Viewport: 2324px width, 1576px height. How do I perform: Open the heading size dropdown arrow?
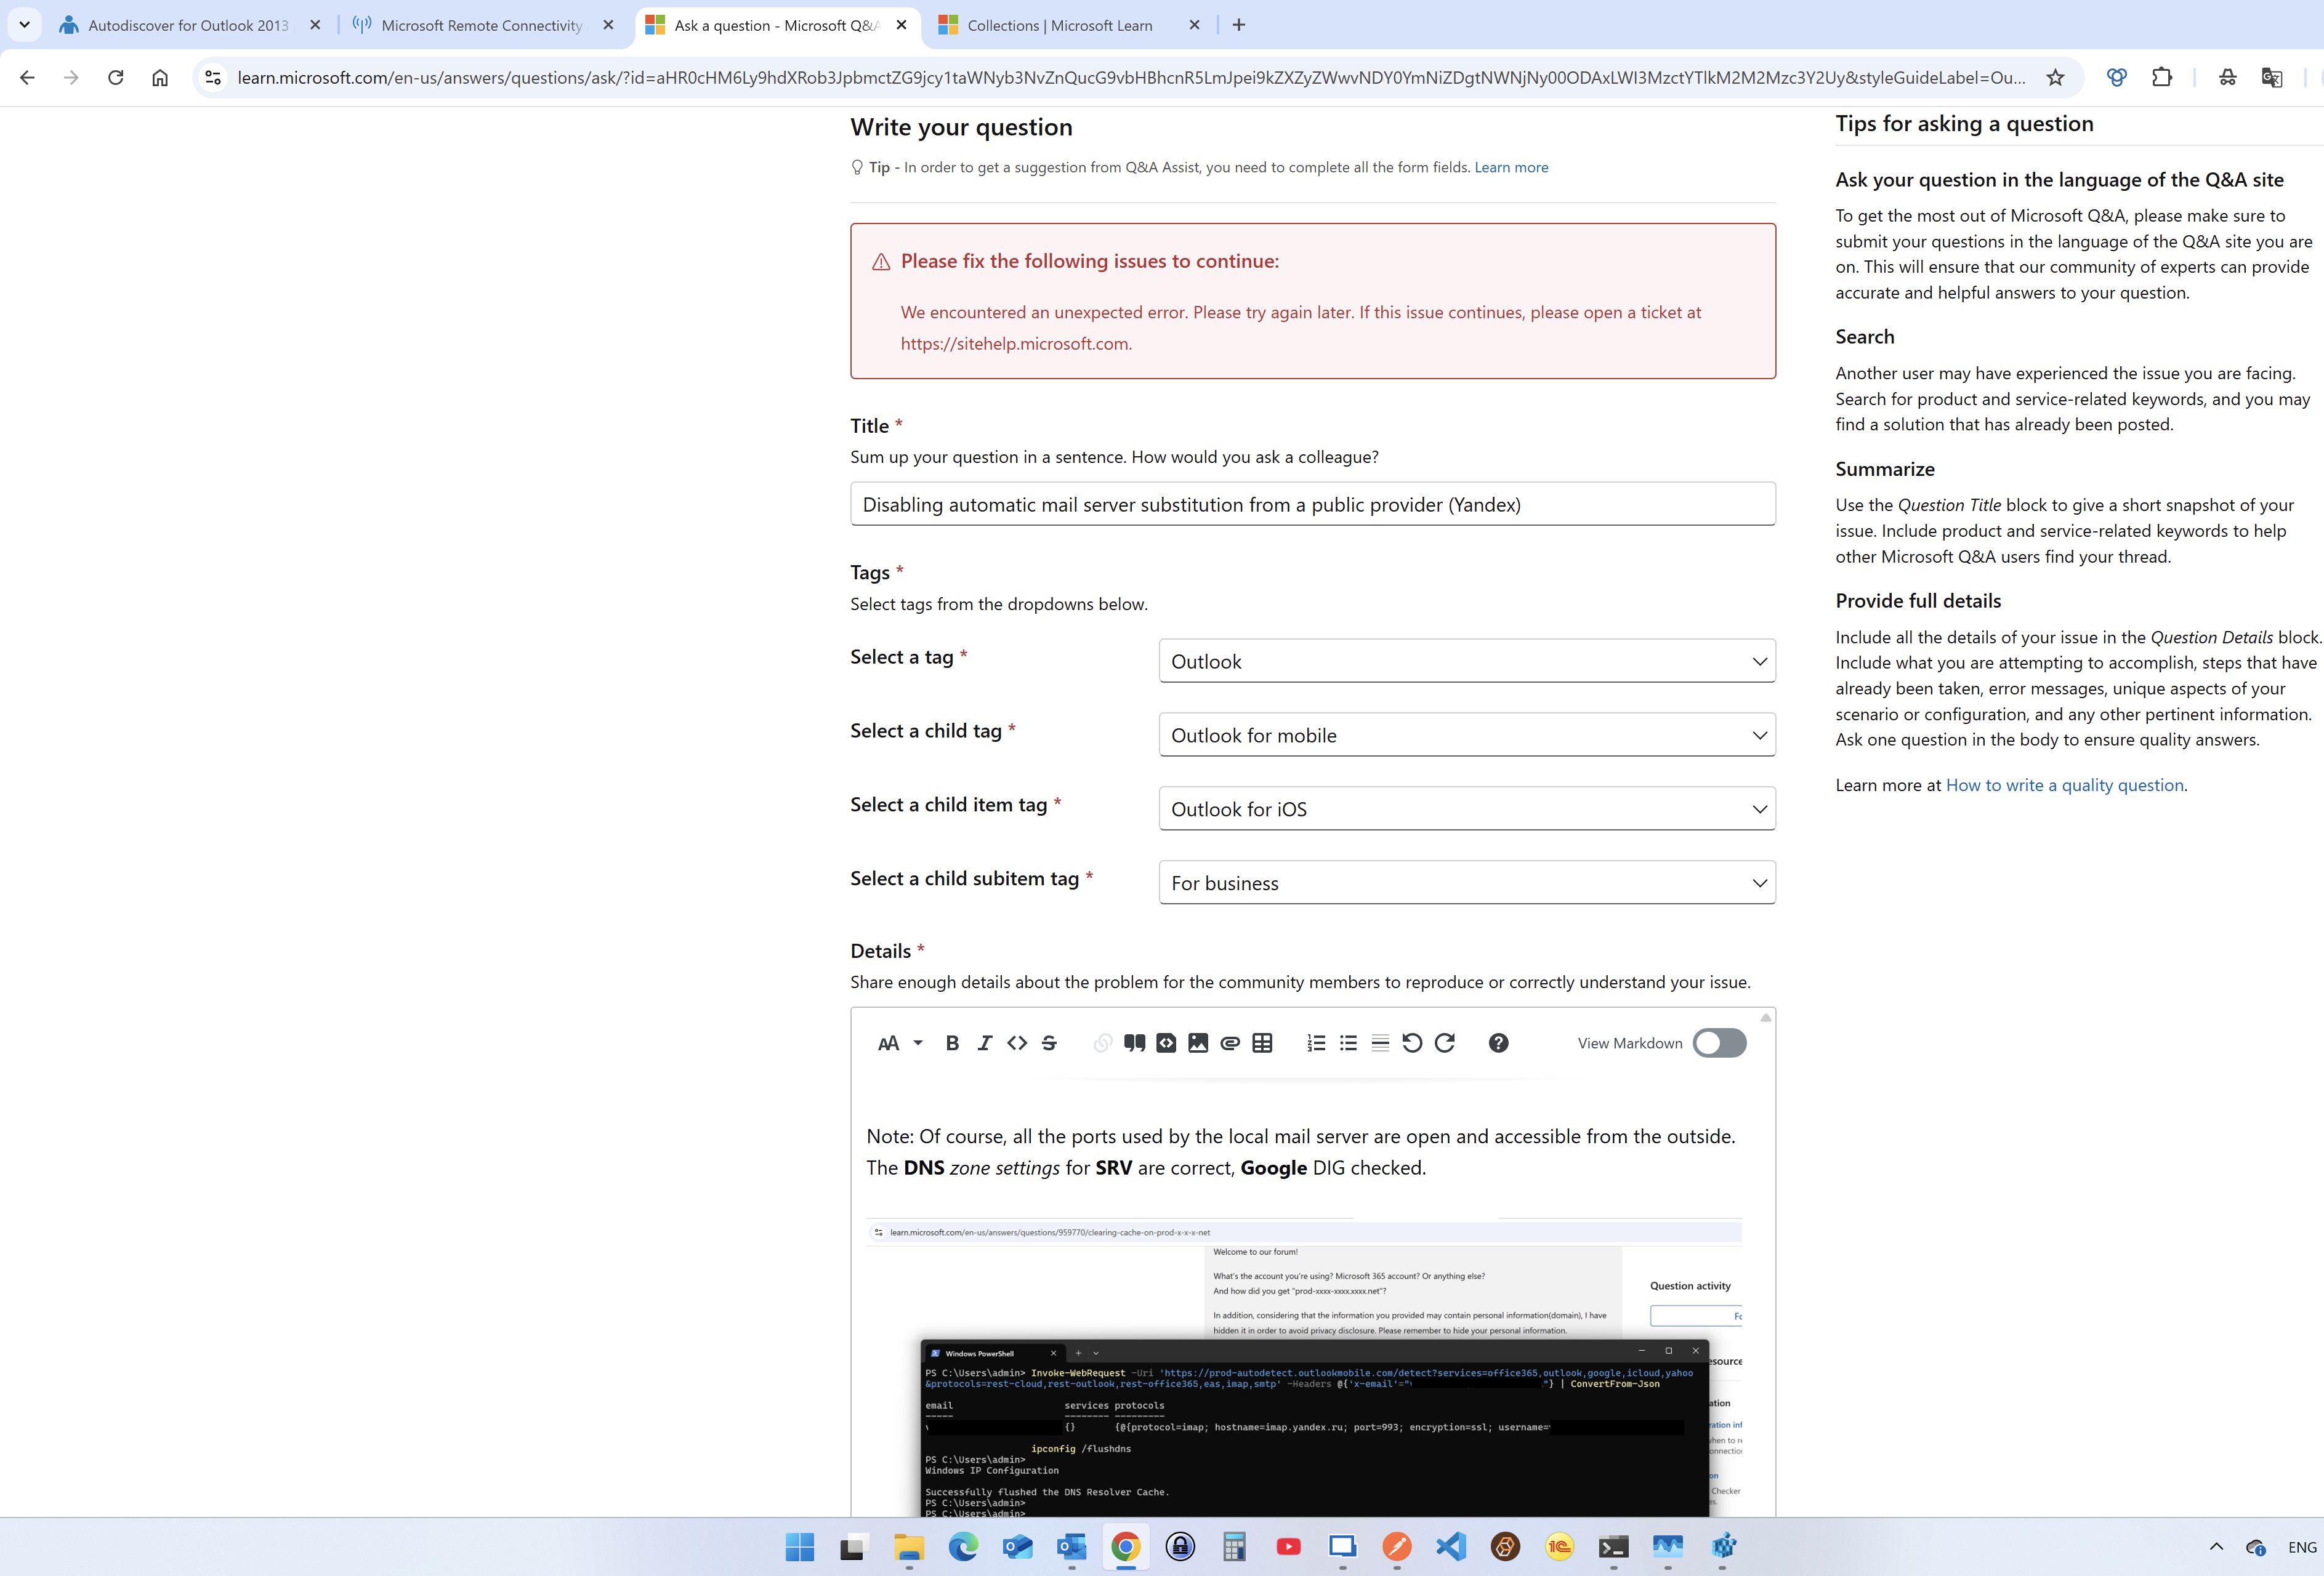click(918, 1043)
